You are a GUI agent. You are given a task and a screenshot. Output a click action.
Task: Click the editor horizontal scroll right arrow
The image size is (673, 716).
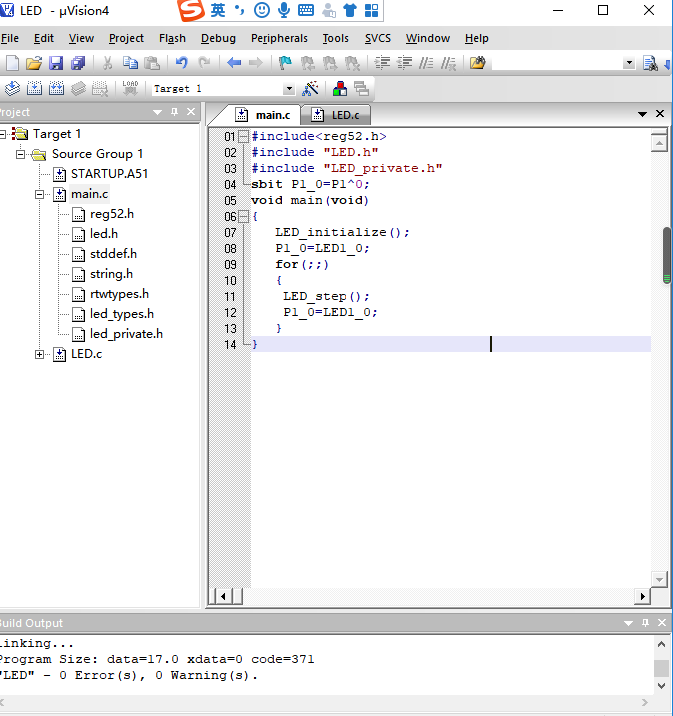[642, 596]
